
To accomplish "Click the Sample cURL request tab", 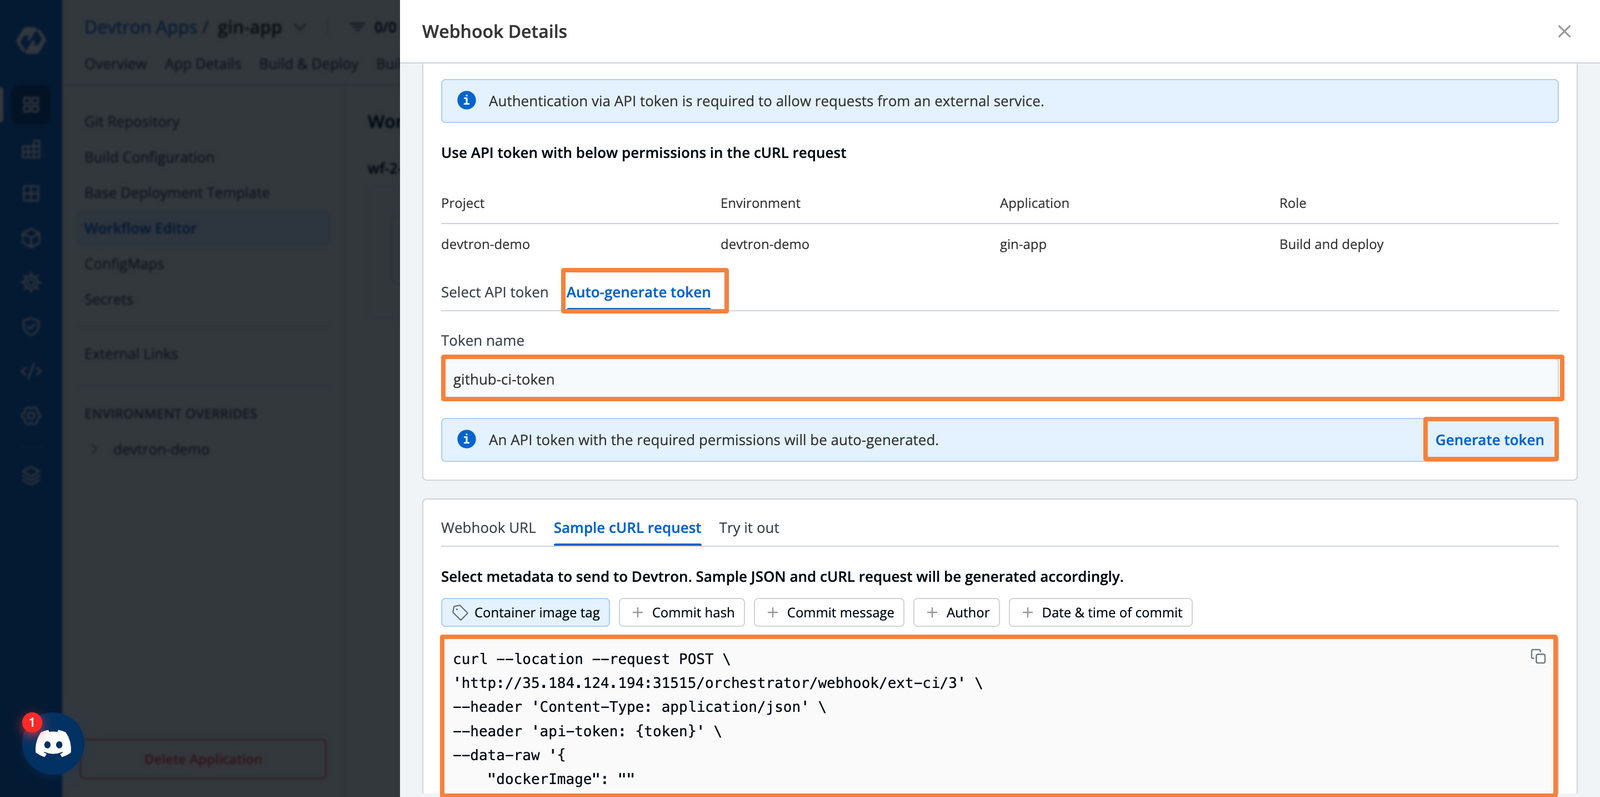I will [x=627, y=528].
